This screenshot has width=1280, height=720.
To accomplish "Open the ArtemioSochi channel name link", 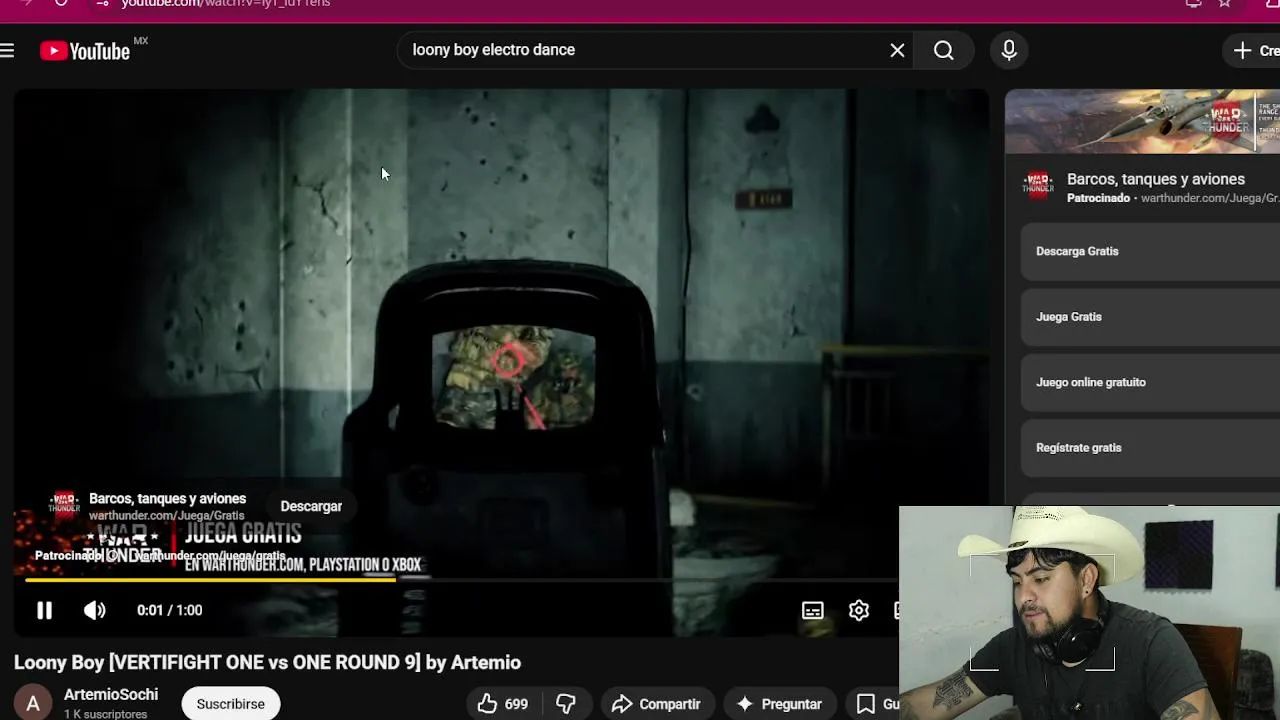I will click(x=111, y=694).
